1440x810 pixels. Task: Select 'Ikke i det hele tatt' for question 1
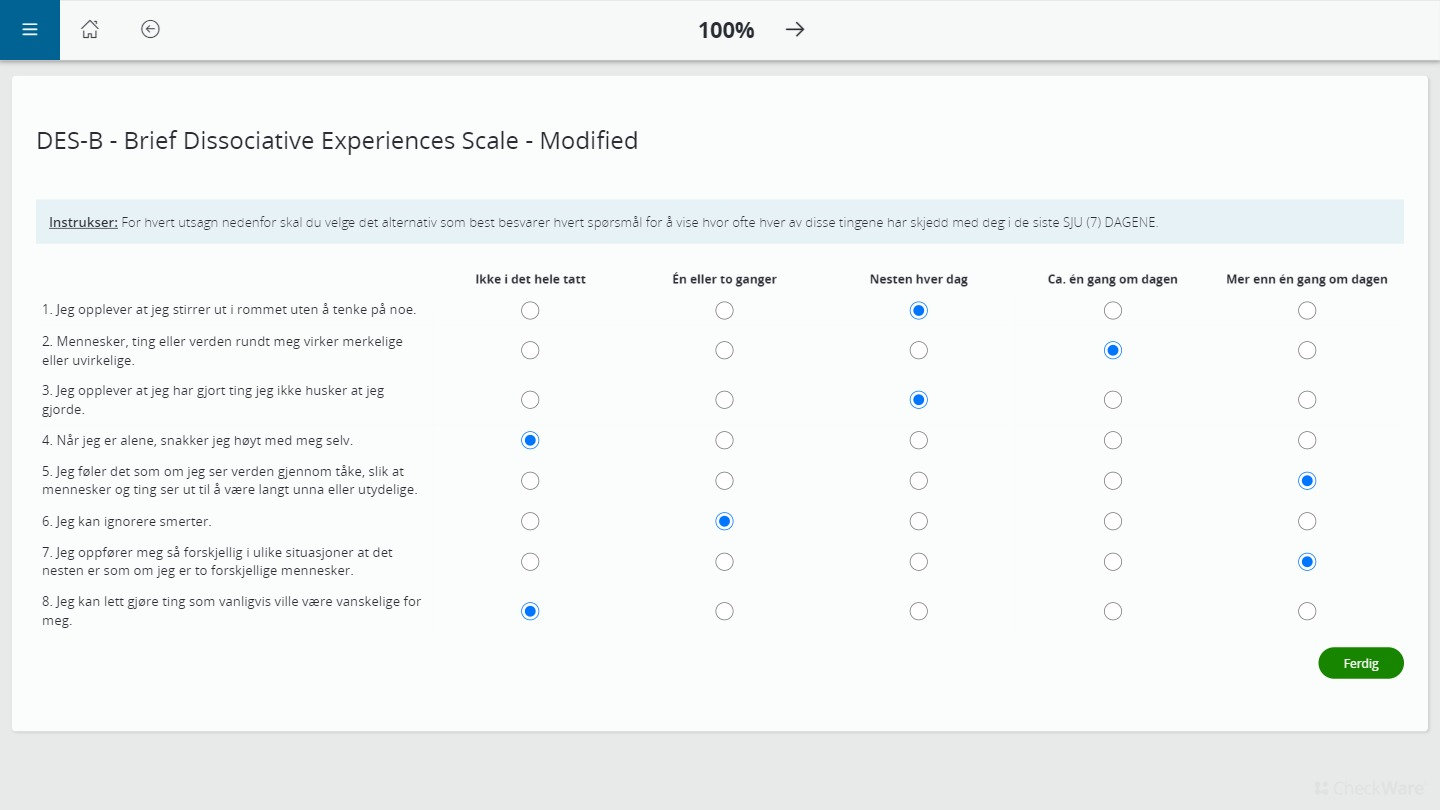pos(530,310)
